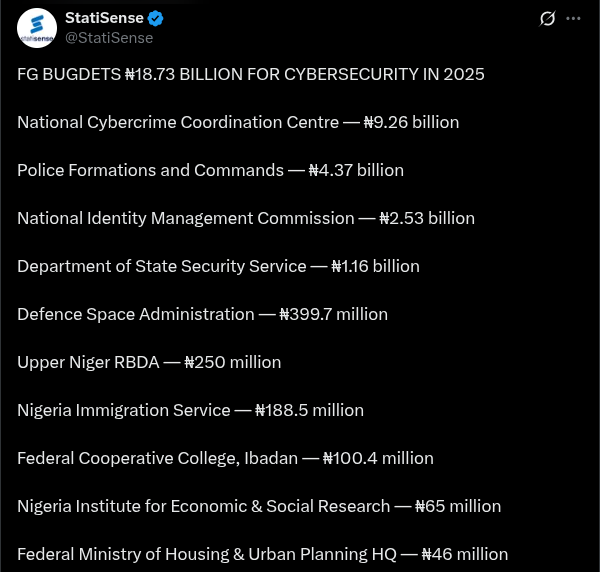
Task: Click the Grok explain icon
Action: [x=547, y=18]
